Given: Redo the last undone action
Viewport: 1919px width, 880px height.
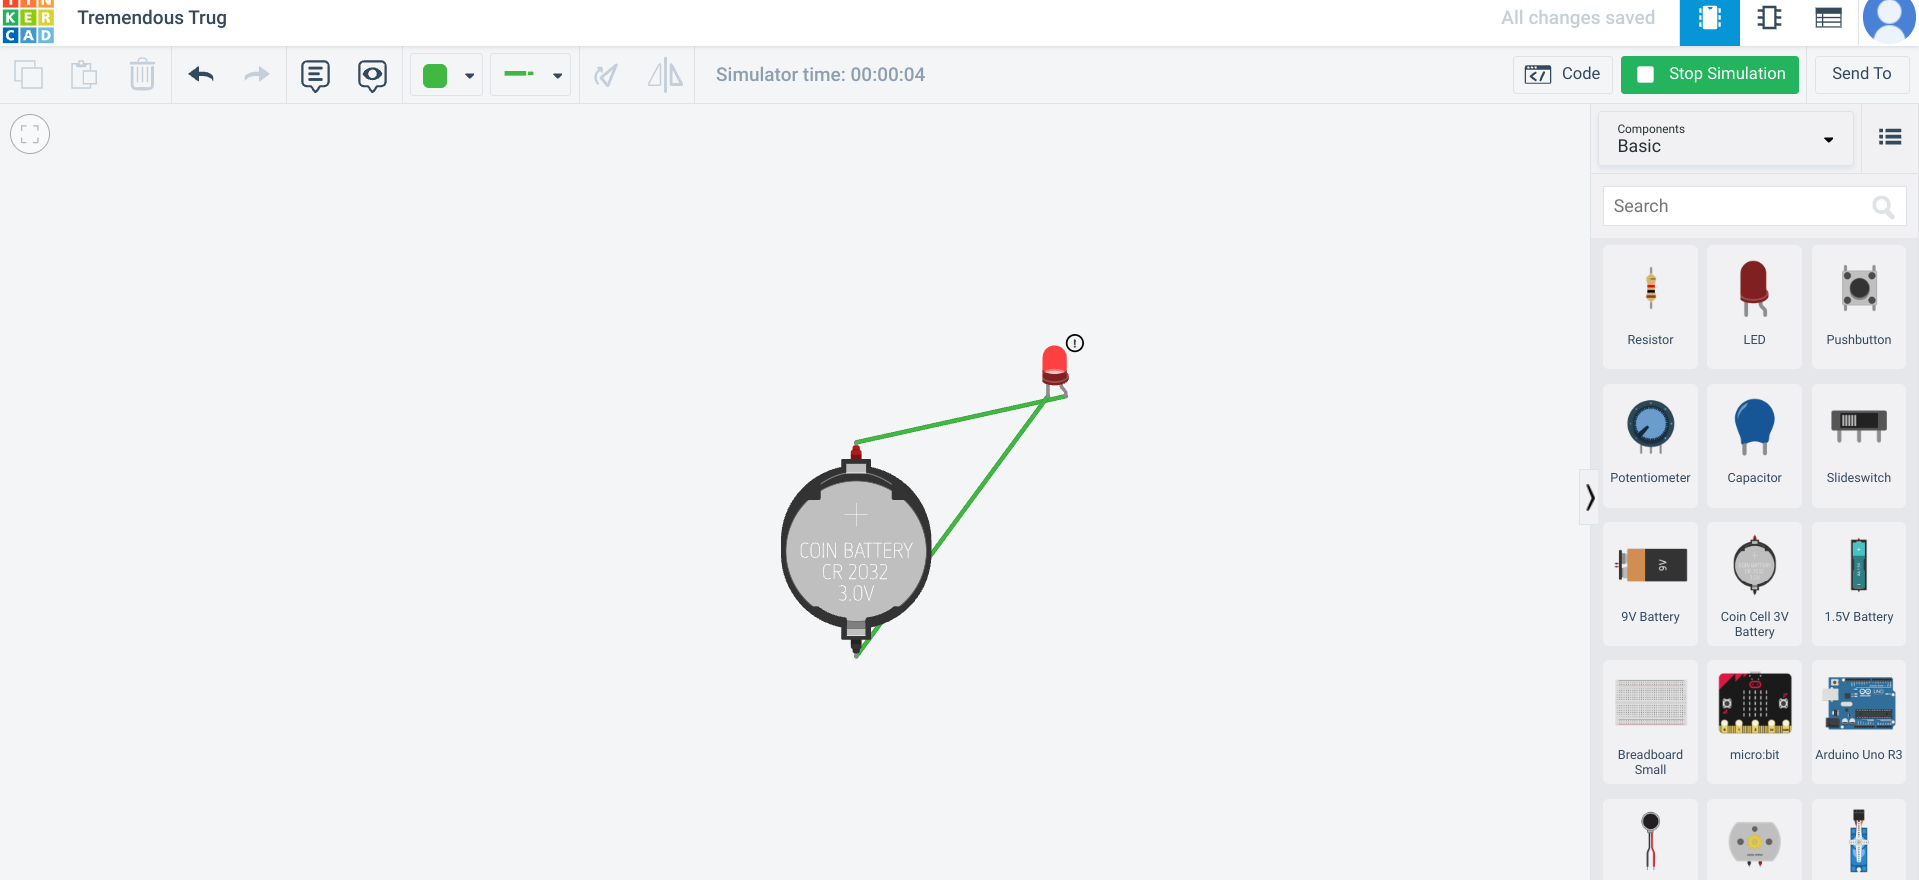Looking at the screenshot, I should tap(257, 75).
